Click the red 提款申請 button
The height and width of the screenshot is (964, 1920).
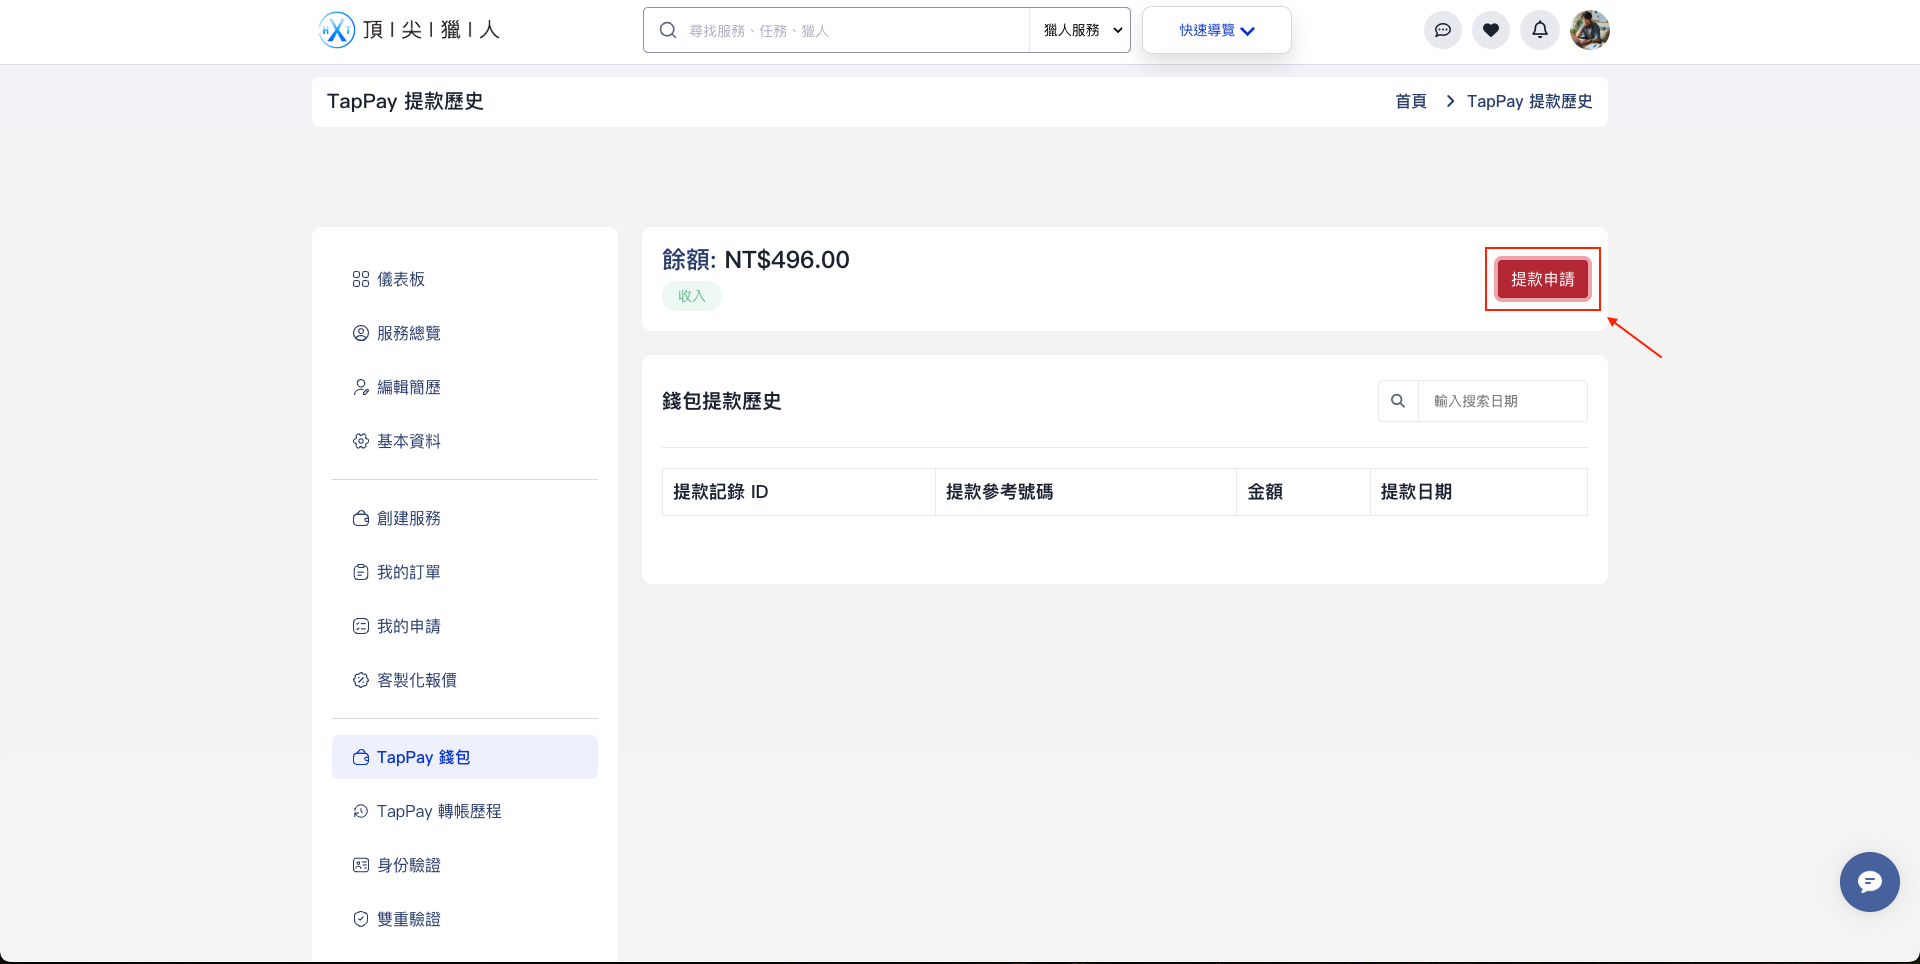point(1542,279)
